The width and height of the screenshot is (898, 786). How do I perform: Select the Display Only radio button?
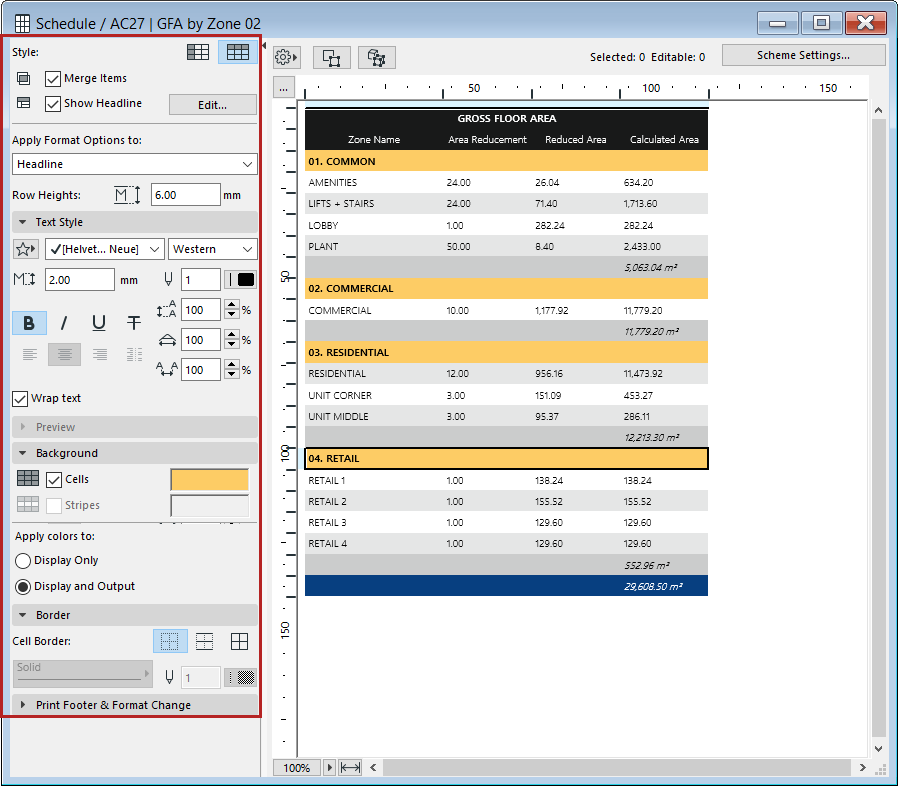coord(23,561)
